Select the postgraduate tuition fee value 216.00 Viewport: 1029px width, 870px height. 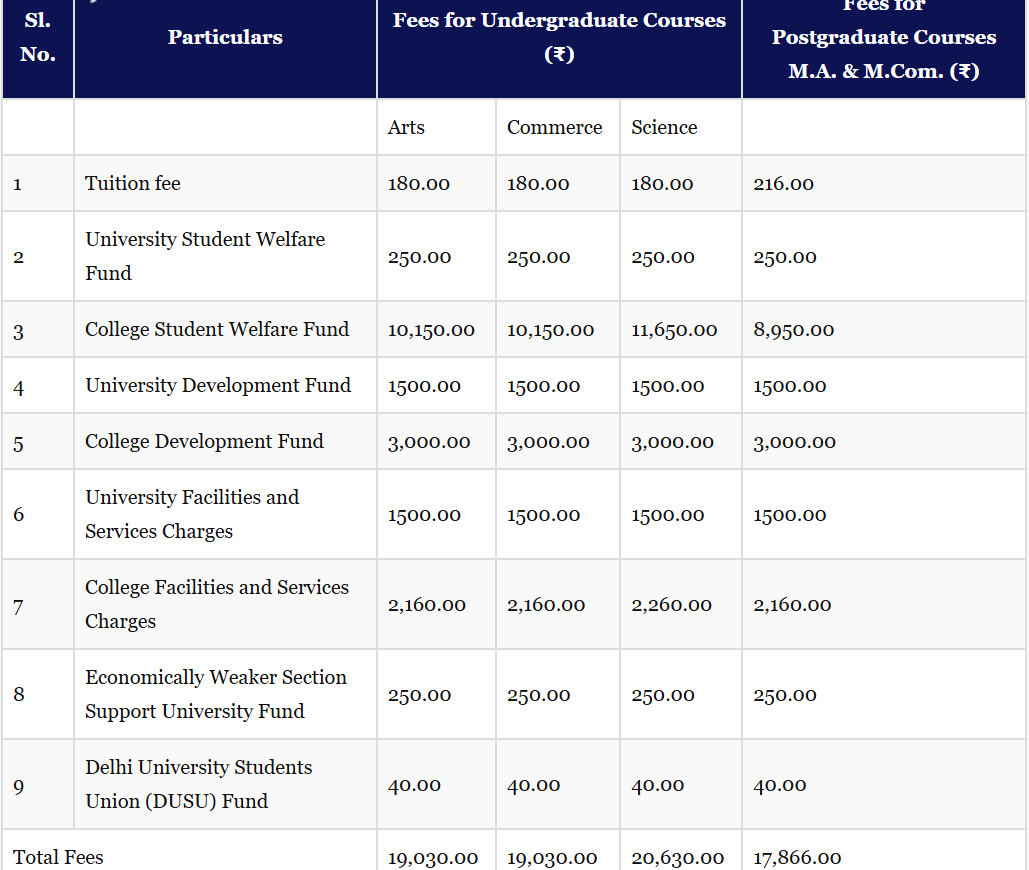[783, 184]
